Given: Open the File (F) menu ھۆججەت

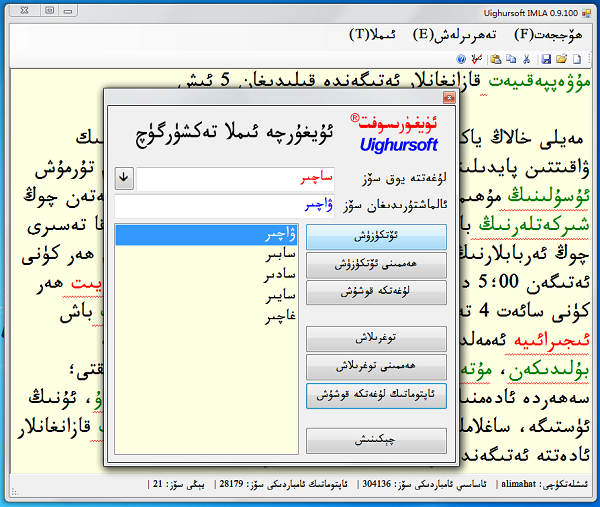Looking at the screenshot, I should 548,35.
